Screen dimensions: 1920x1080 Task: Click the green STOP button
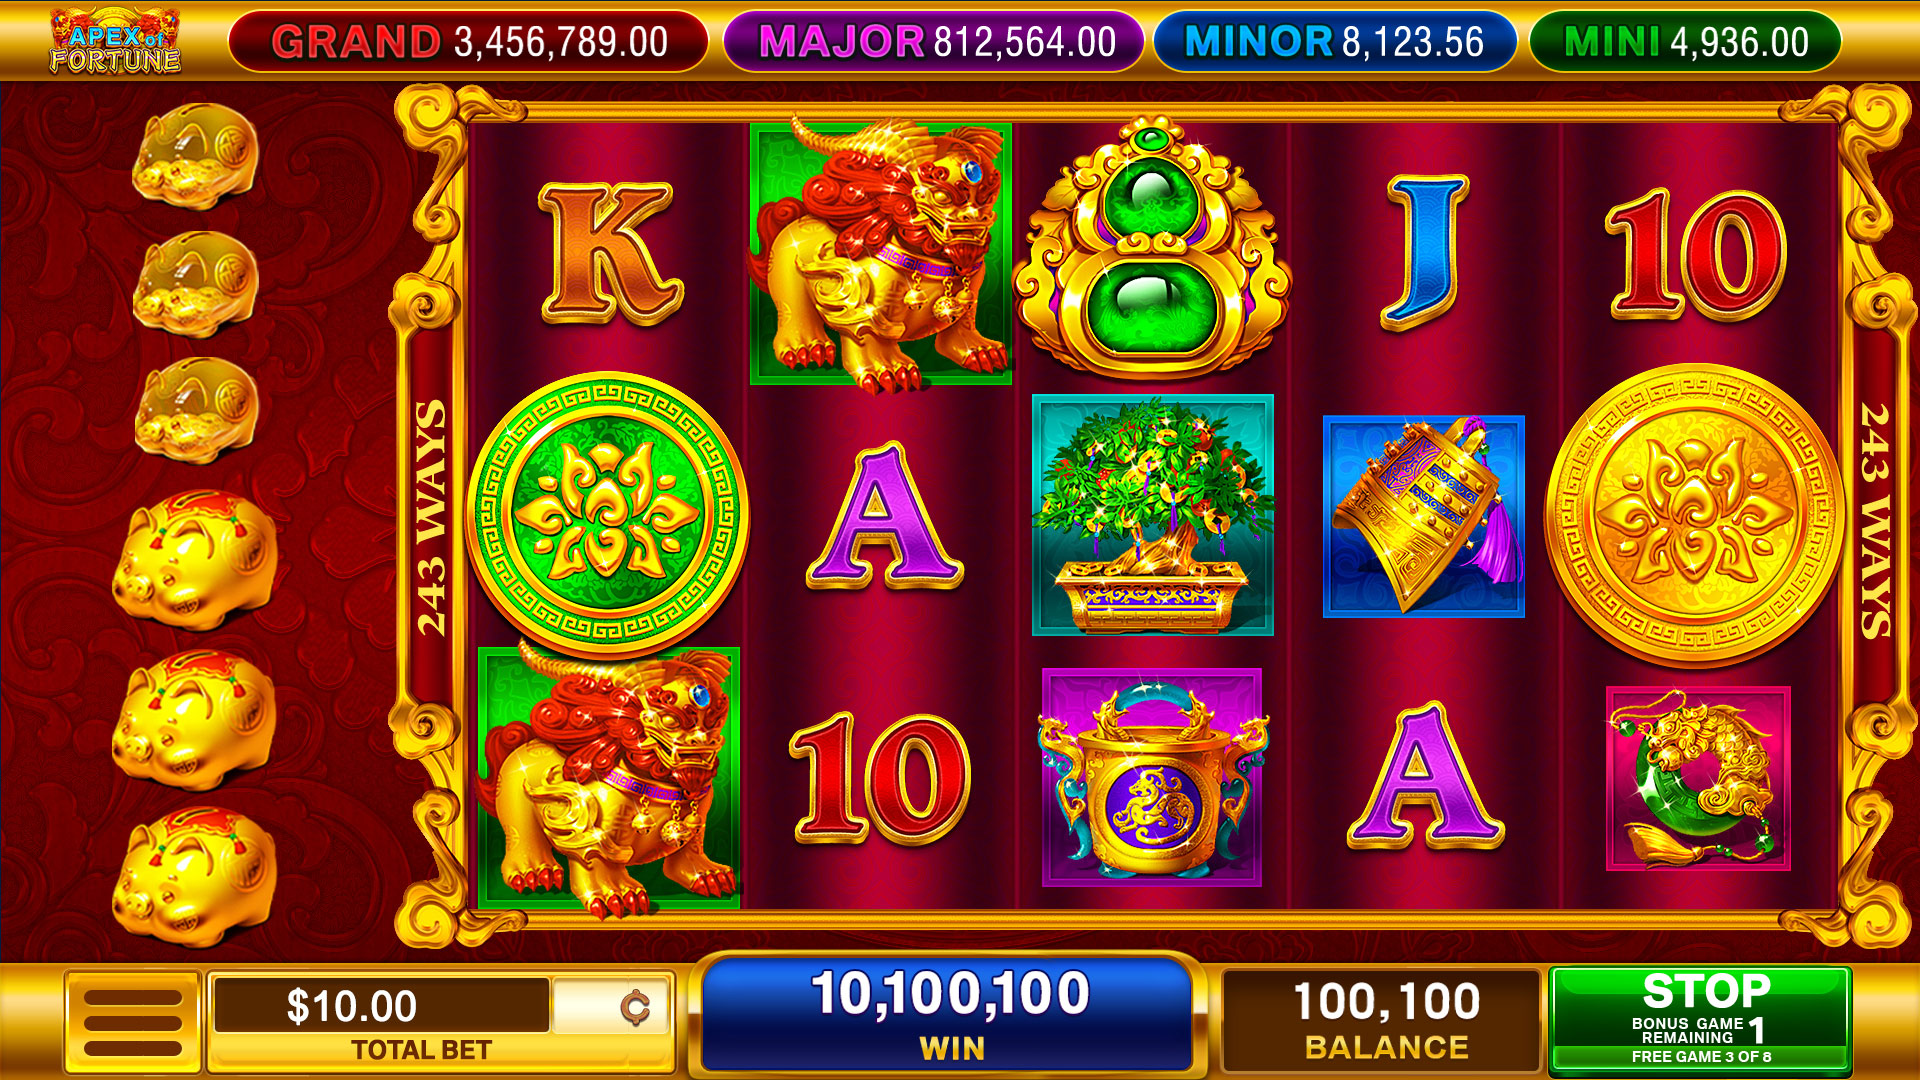[x=1700, y=1018]
